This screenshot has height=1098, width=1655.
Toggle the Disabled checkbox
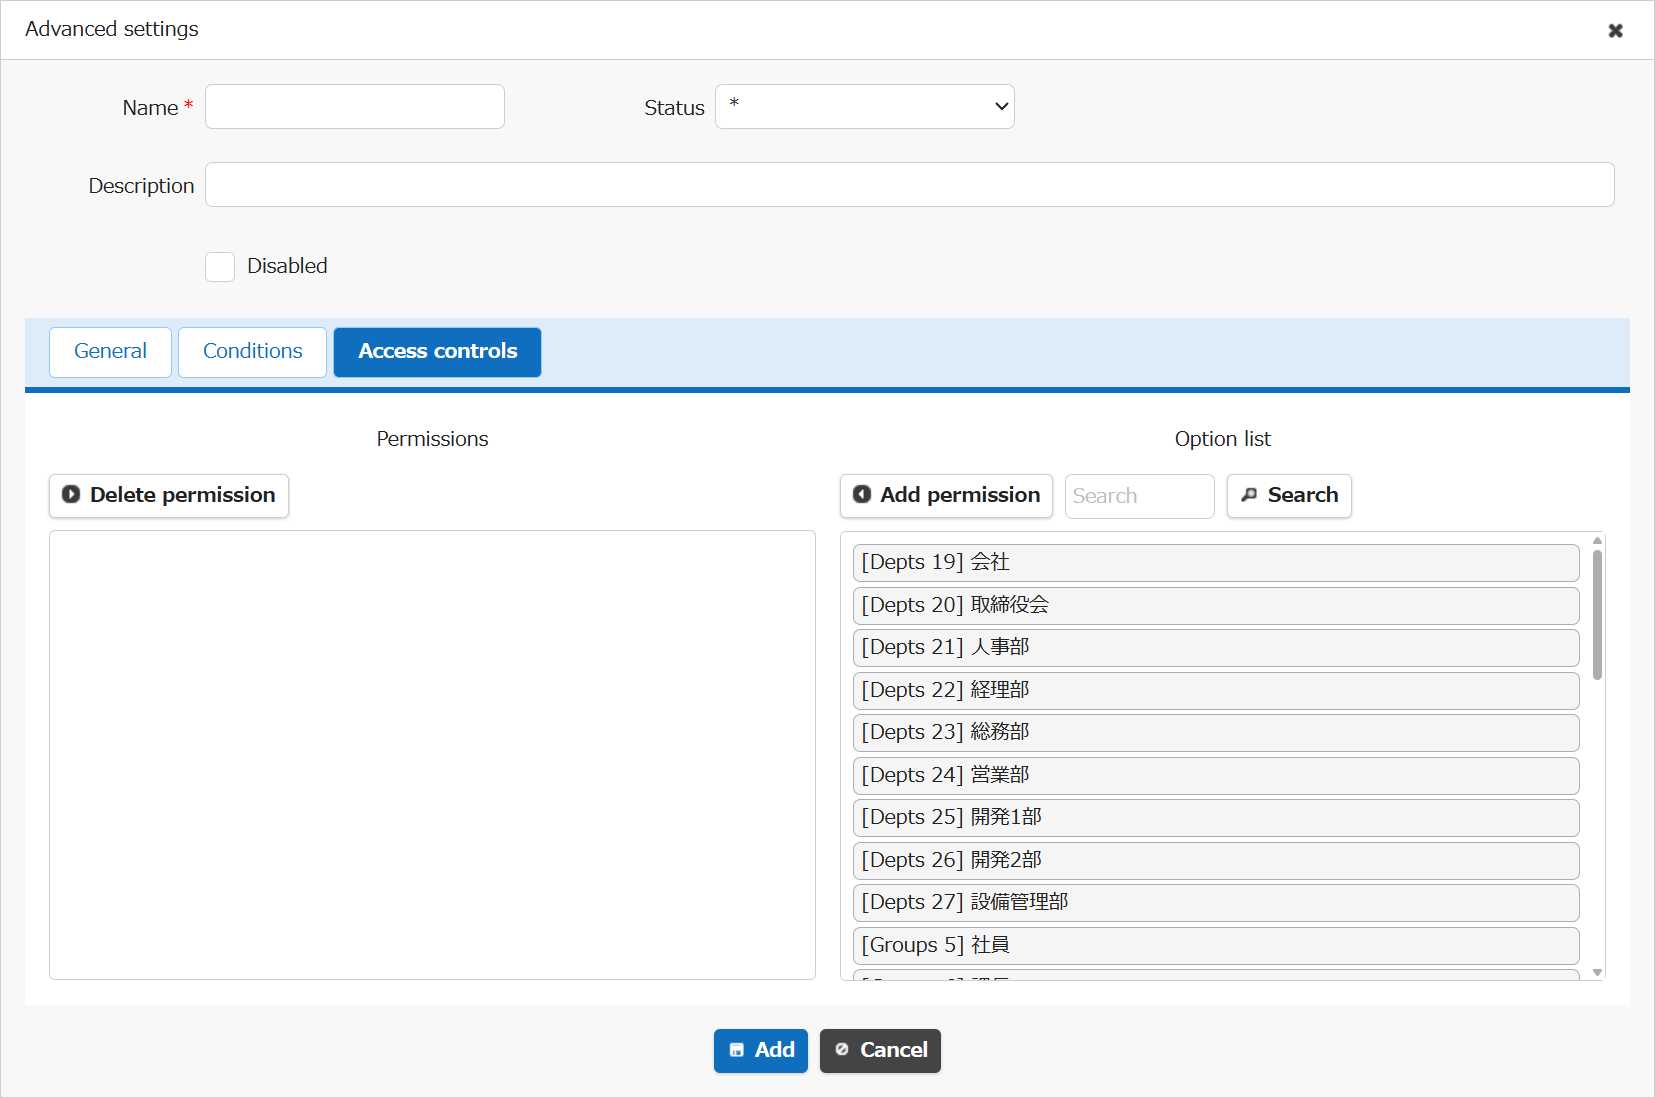pos(220,267)
